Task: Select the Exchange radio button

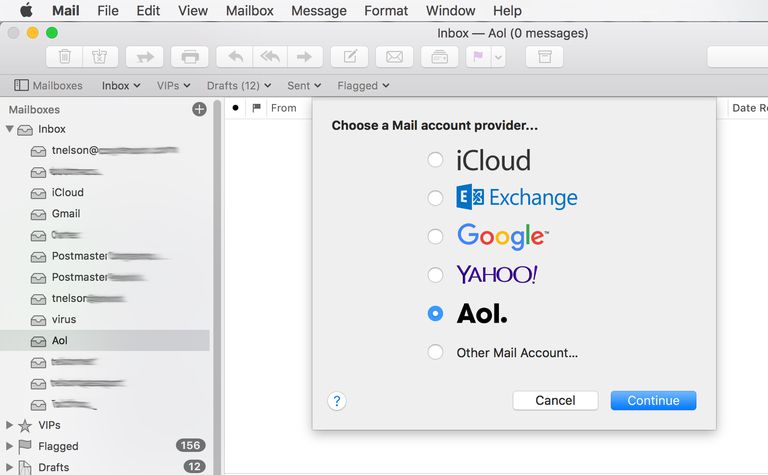Action: point(435,198)
